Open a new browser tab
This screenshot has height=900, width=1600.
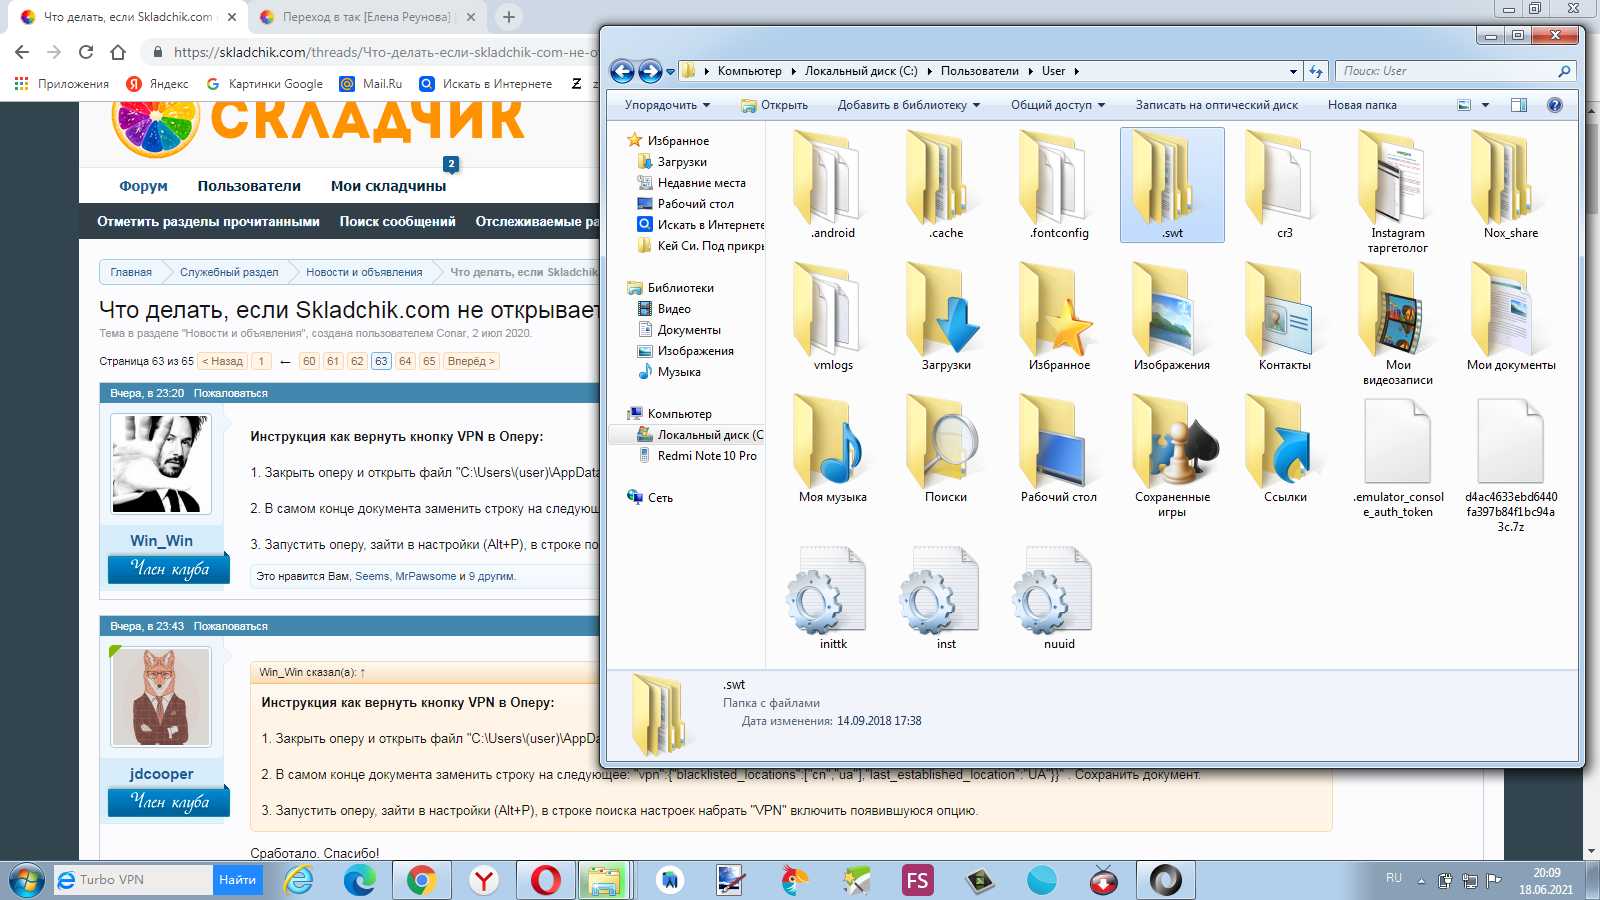509,17
